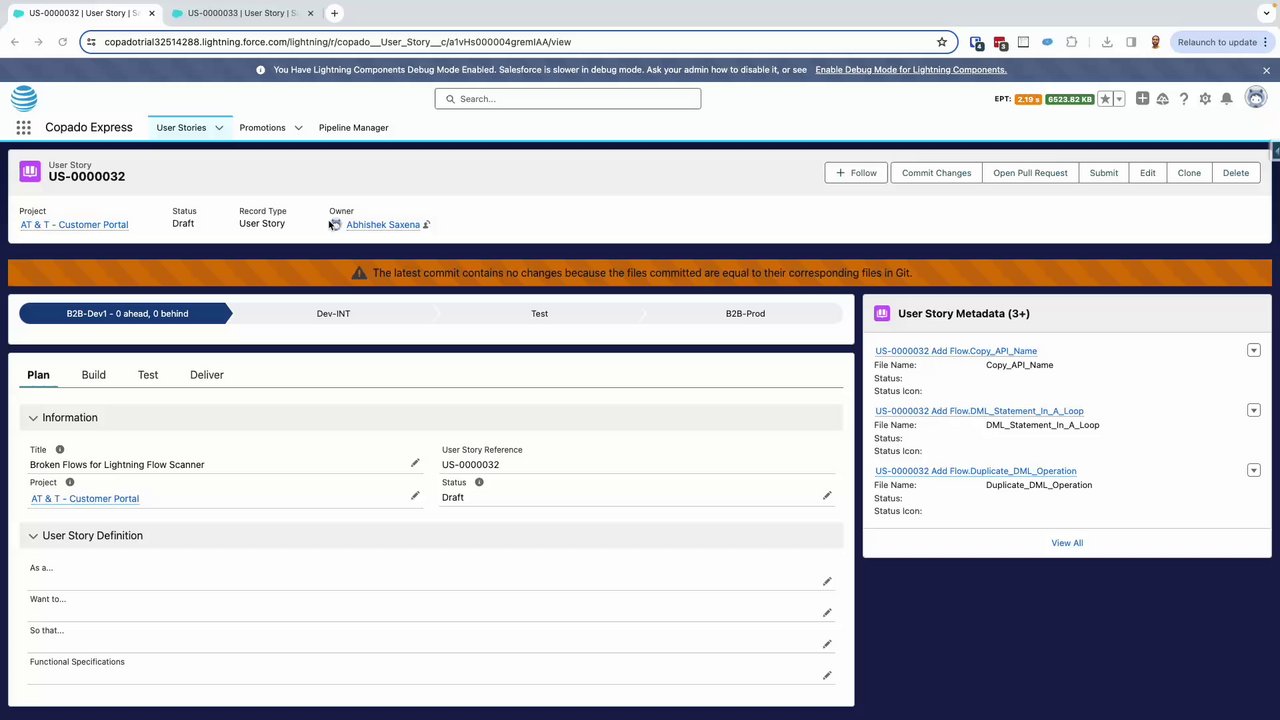The width and height of the screenshot is (1280, 720).
Task: Click the Open Pull Request button
Action: click(x=1030, y=173)
